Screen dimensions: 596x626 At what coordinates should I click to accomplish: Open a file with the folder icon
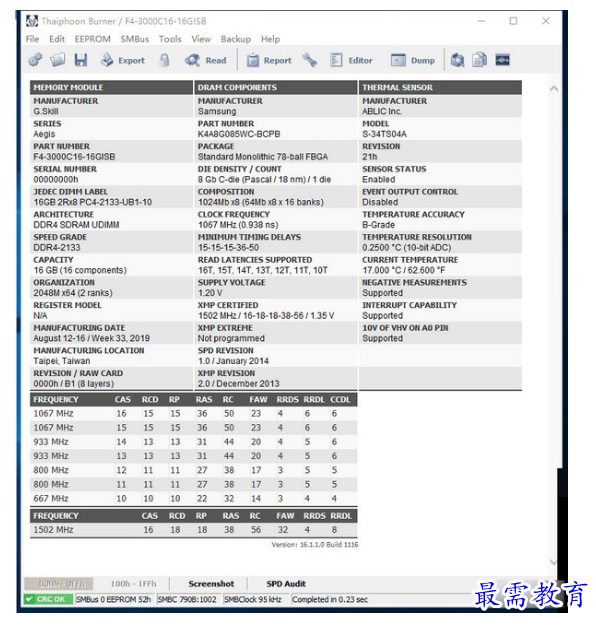(57, 60)
